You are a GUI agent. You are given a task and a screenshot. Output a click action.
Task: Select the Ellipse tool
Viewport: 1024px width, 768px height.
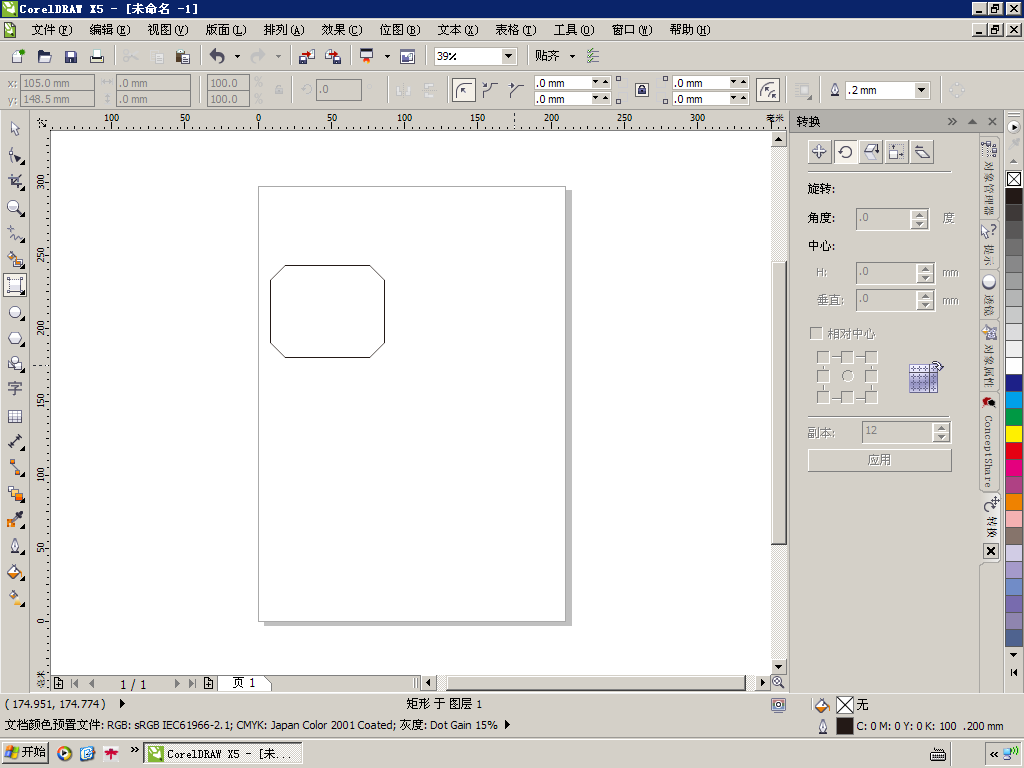pos(15,312)
